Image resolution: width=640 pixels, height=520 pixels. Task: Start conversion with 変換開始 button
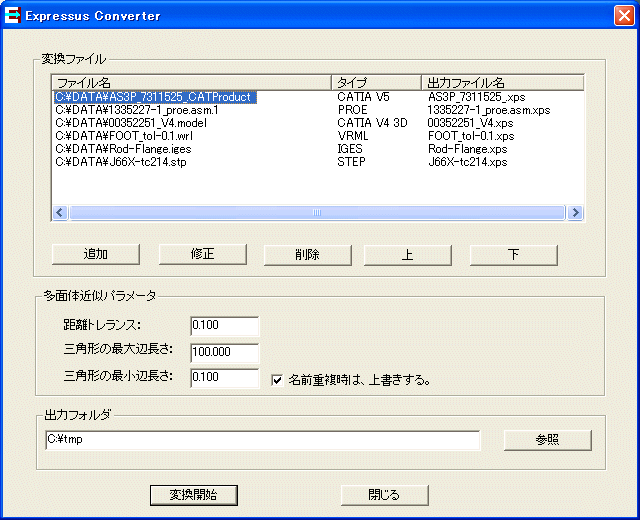point(193,494)
